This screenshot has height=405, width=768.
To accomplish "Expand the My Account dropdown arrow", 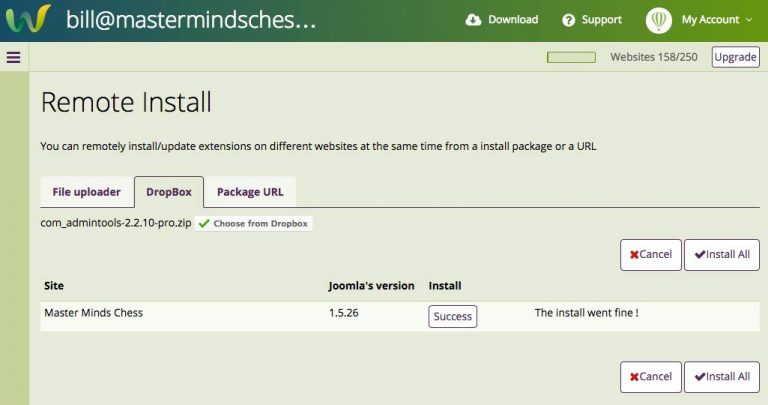I will coord(749,20).
